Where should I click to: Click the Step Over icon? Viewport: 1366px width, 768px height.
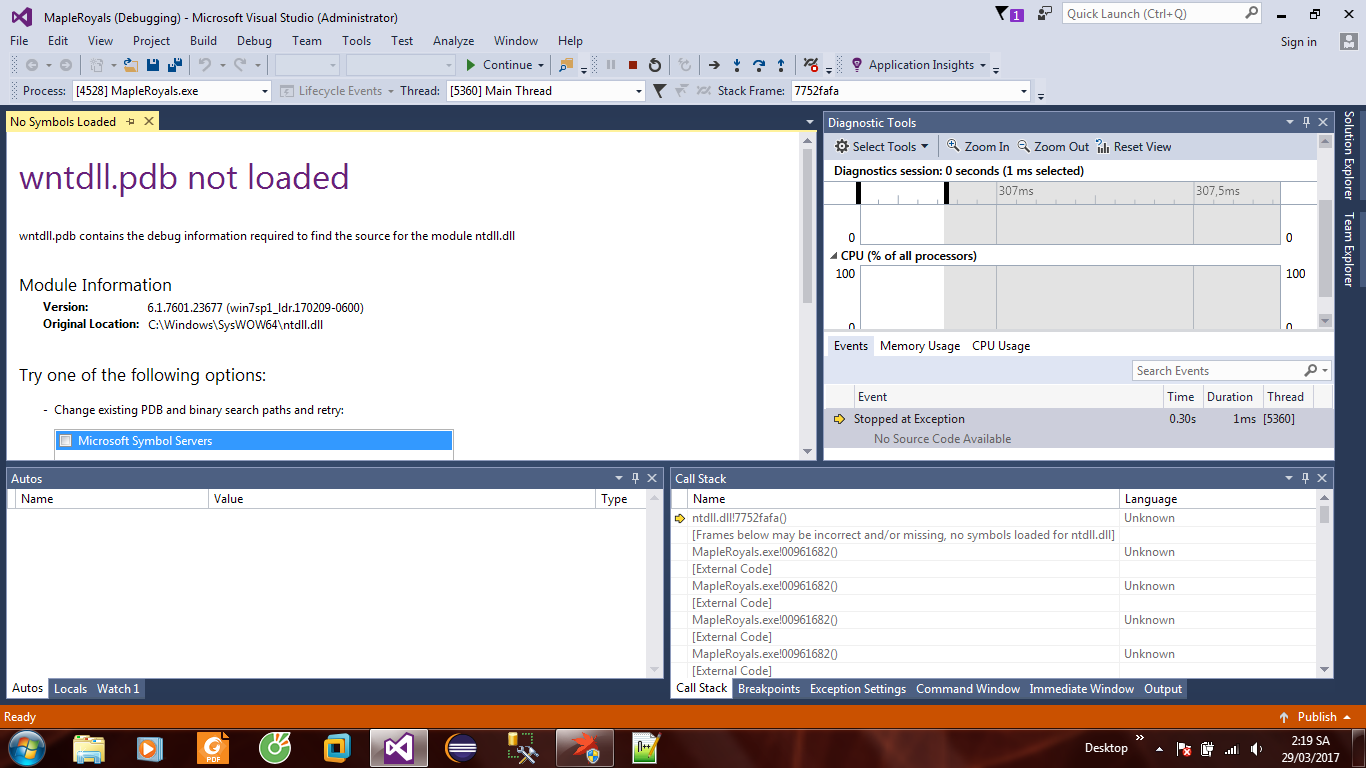click(759, 65)
